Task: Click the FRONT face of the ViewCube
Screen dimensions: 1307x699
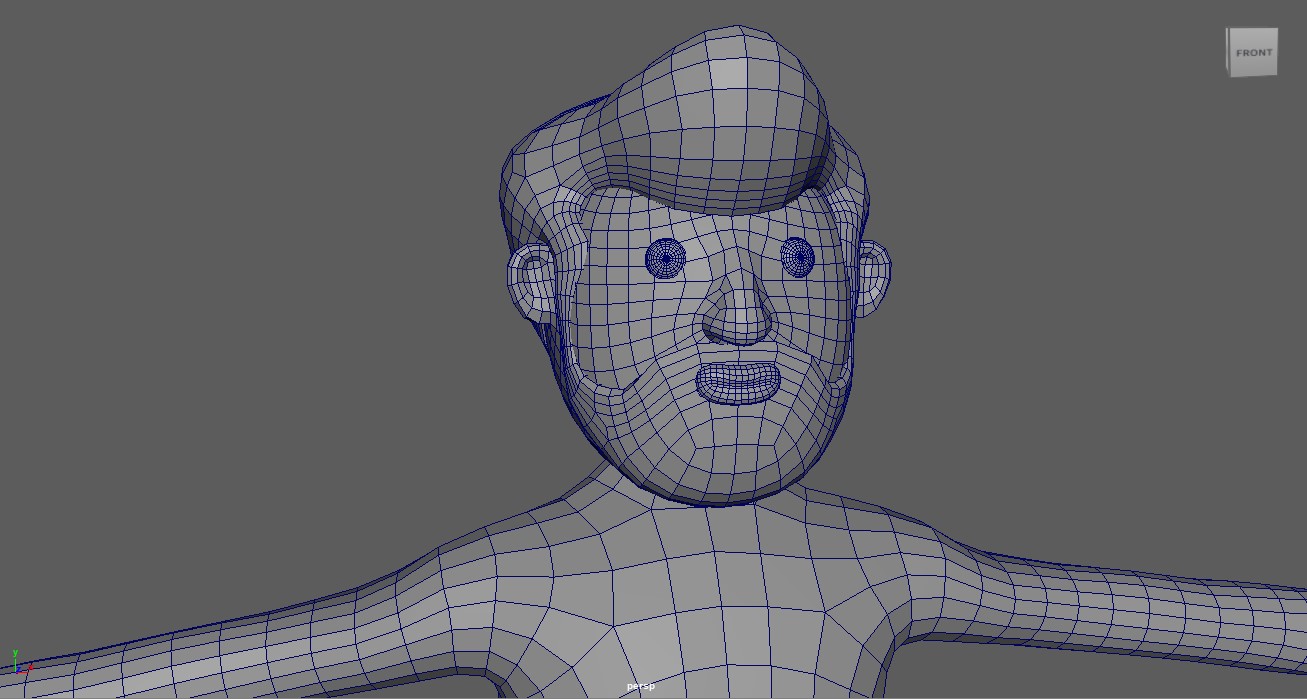Action: tap(1253, 53)
